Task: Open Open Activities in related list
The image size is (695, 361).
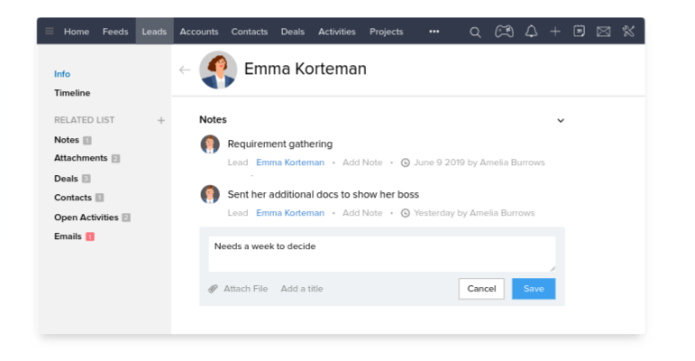Action: [x=86, y=218]
